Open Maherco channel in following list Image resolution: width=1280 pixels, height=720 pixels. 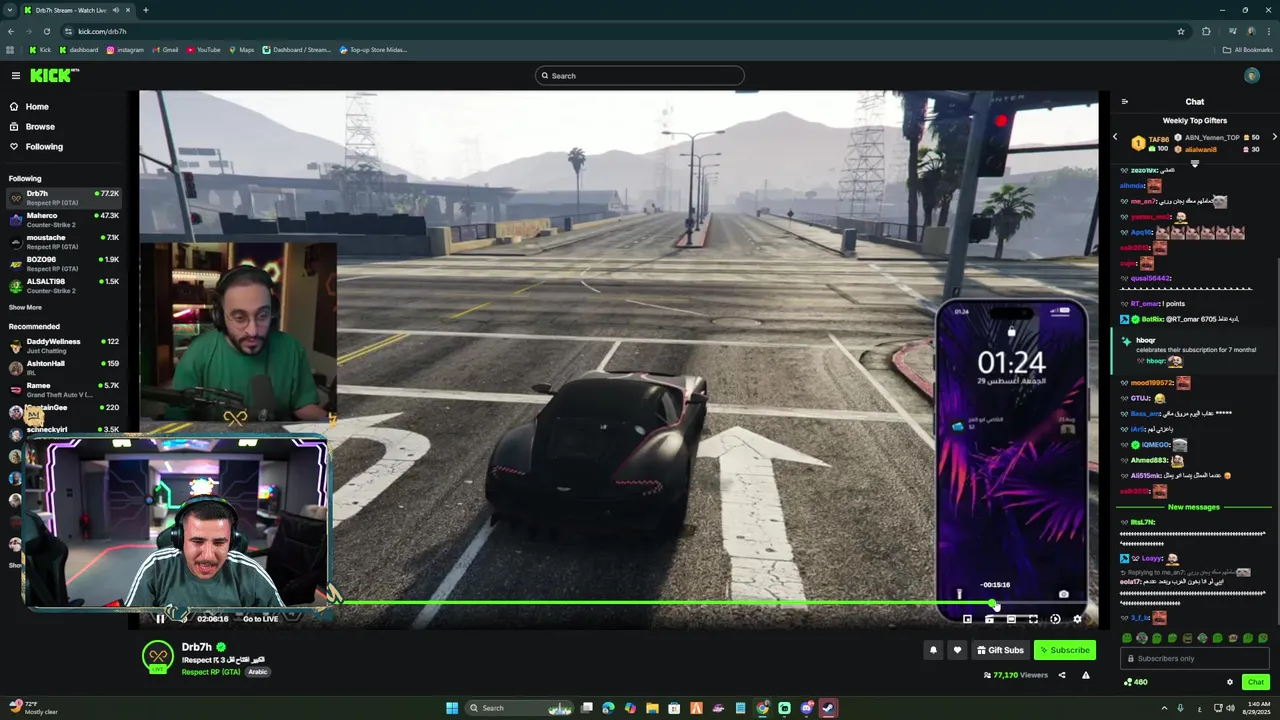coord(64,219)
